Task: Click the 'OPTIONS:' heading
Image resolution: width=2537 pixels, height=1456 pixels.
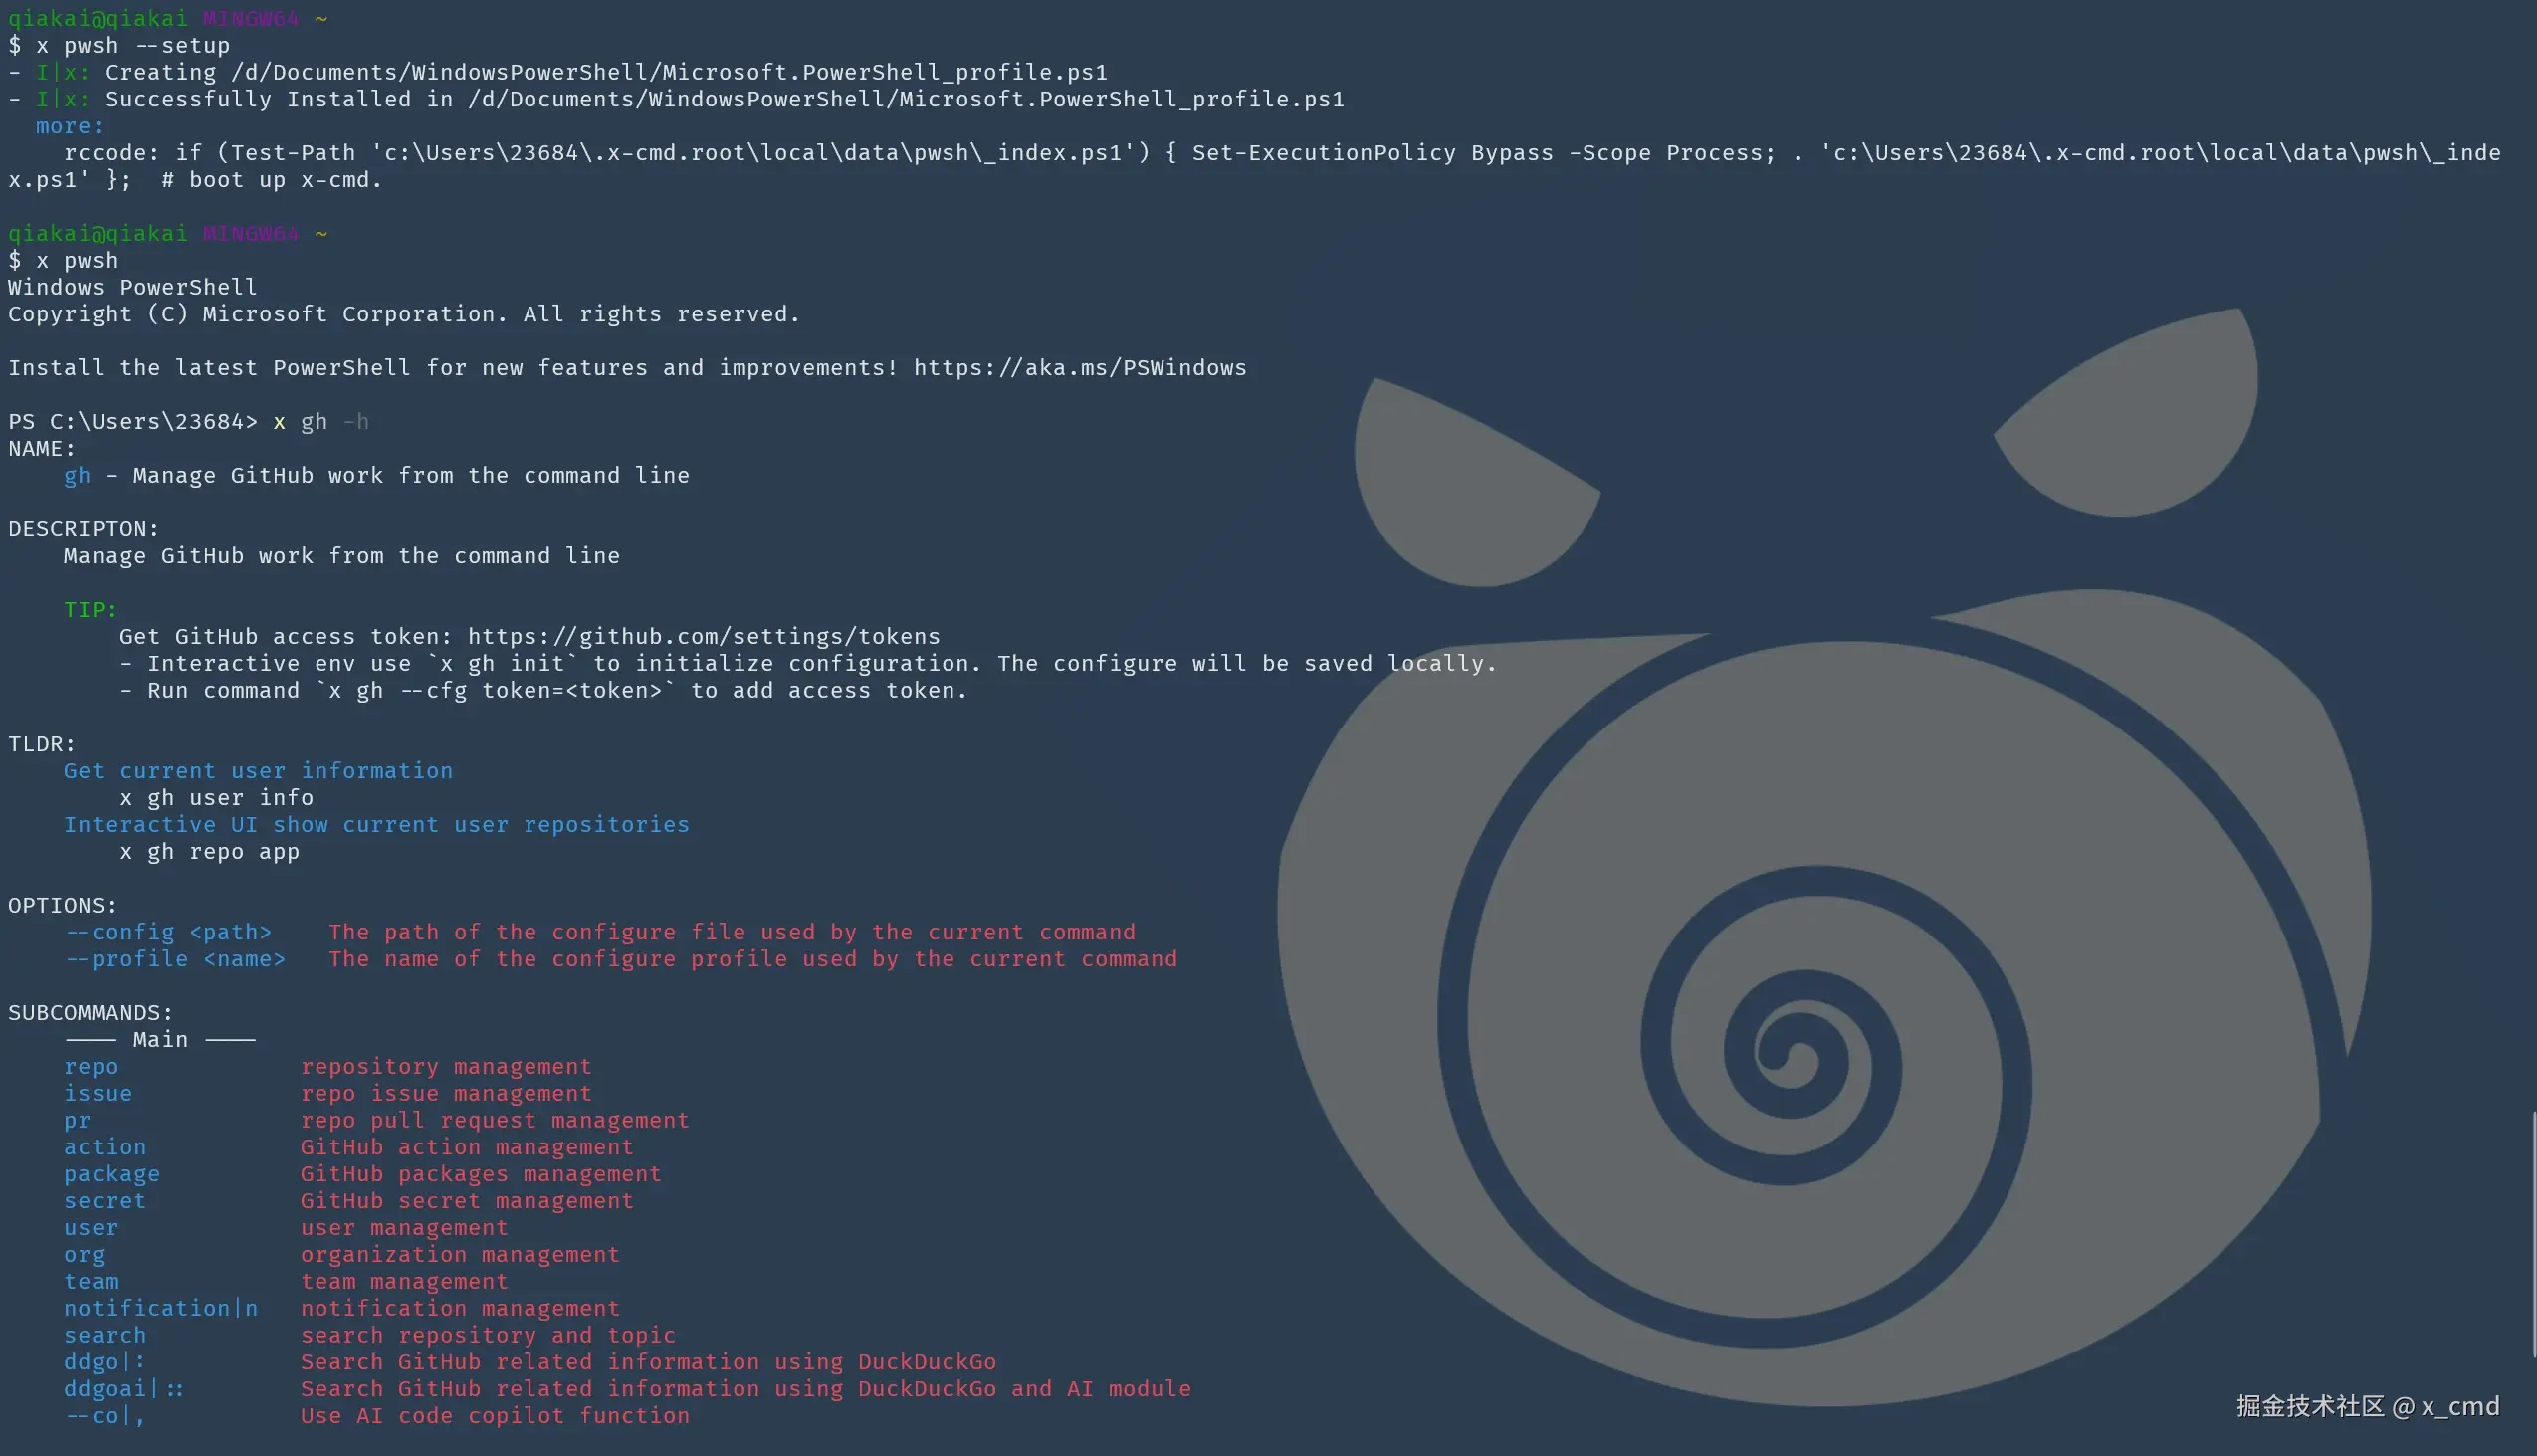Action: (x=63, y=906)
